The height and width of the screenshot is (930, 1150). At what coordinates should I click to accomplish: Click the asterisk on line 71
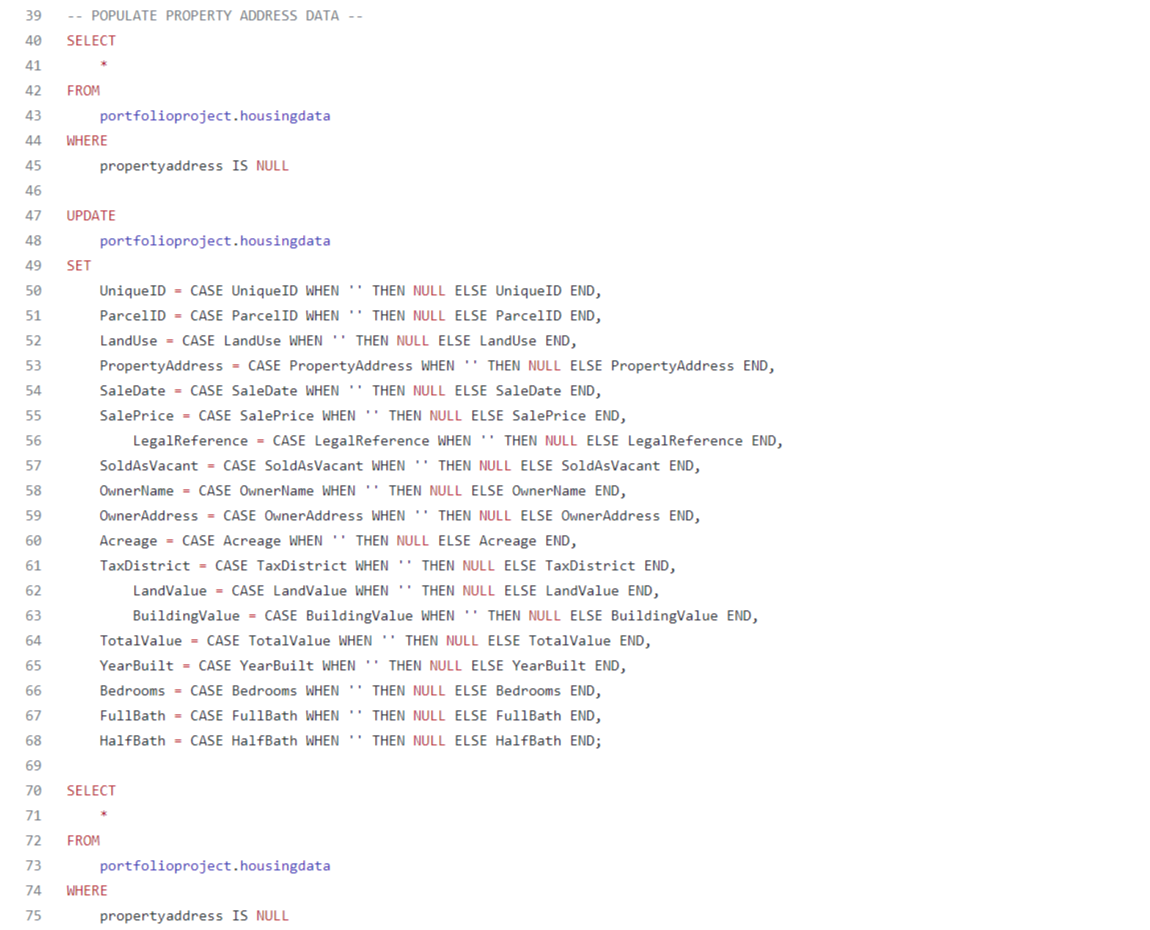tap(103, 815)
